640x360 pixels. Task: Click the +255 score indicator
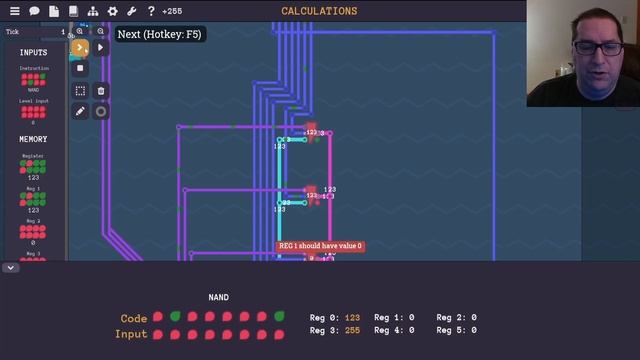coord(172,11)
